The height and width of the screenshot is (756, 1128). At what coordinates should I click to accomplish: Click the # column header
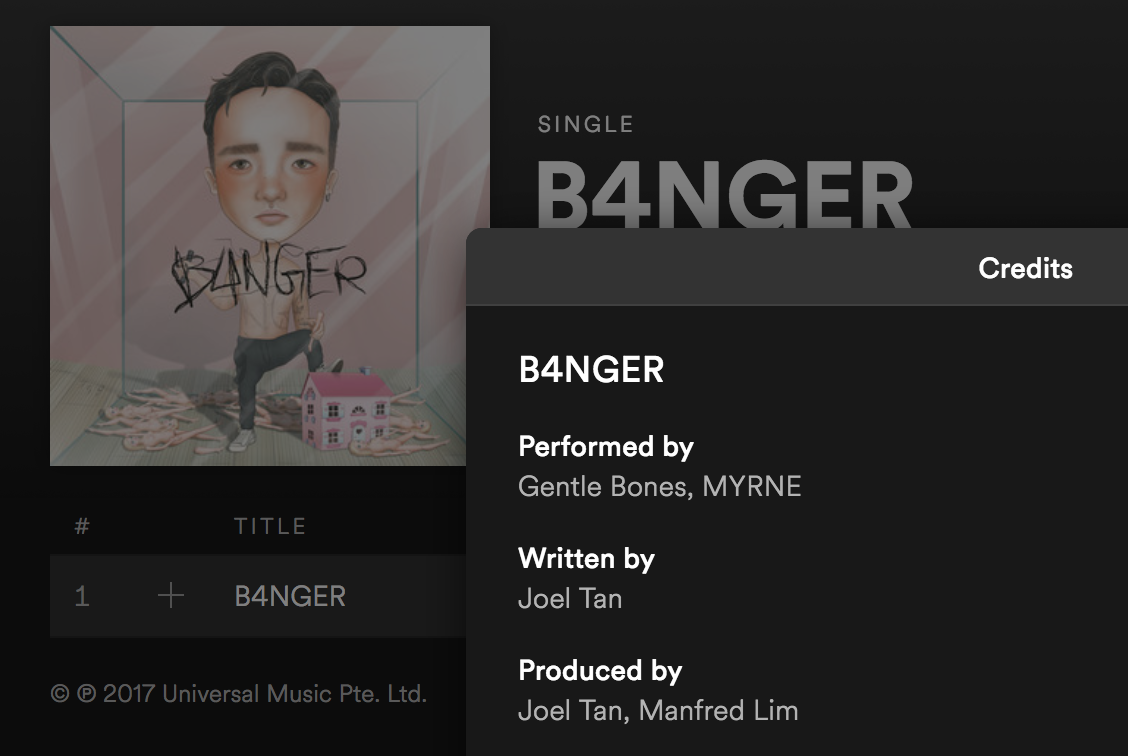coord(82,527)
